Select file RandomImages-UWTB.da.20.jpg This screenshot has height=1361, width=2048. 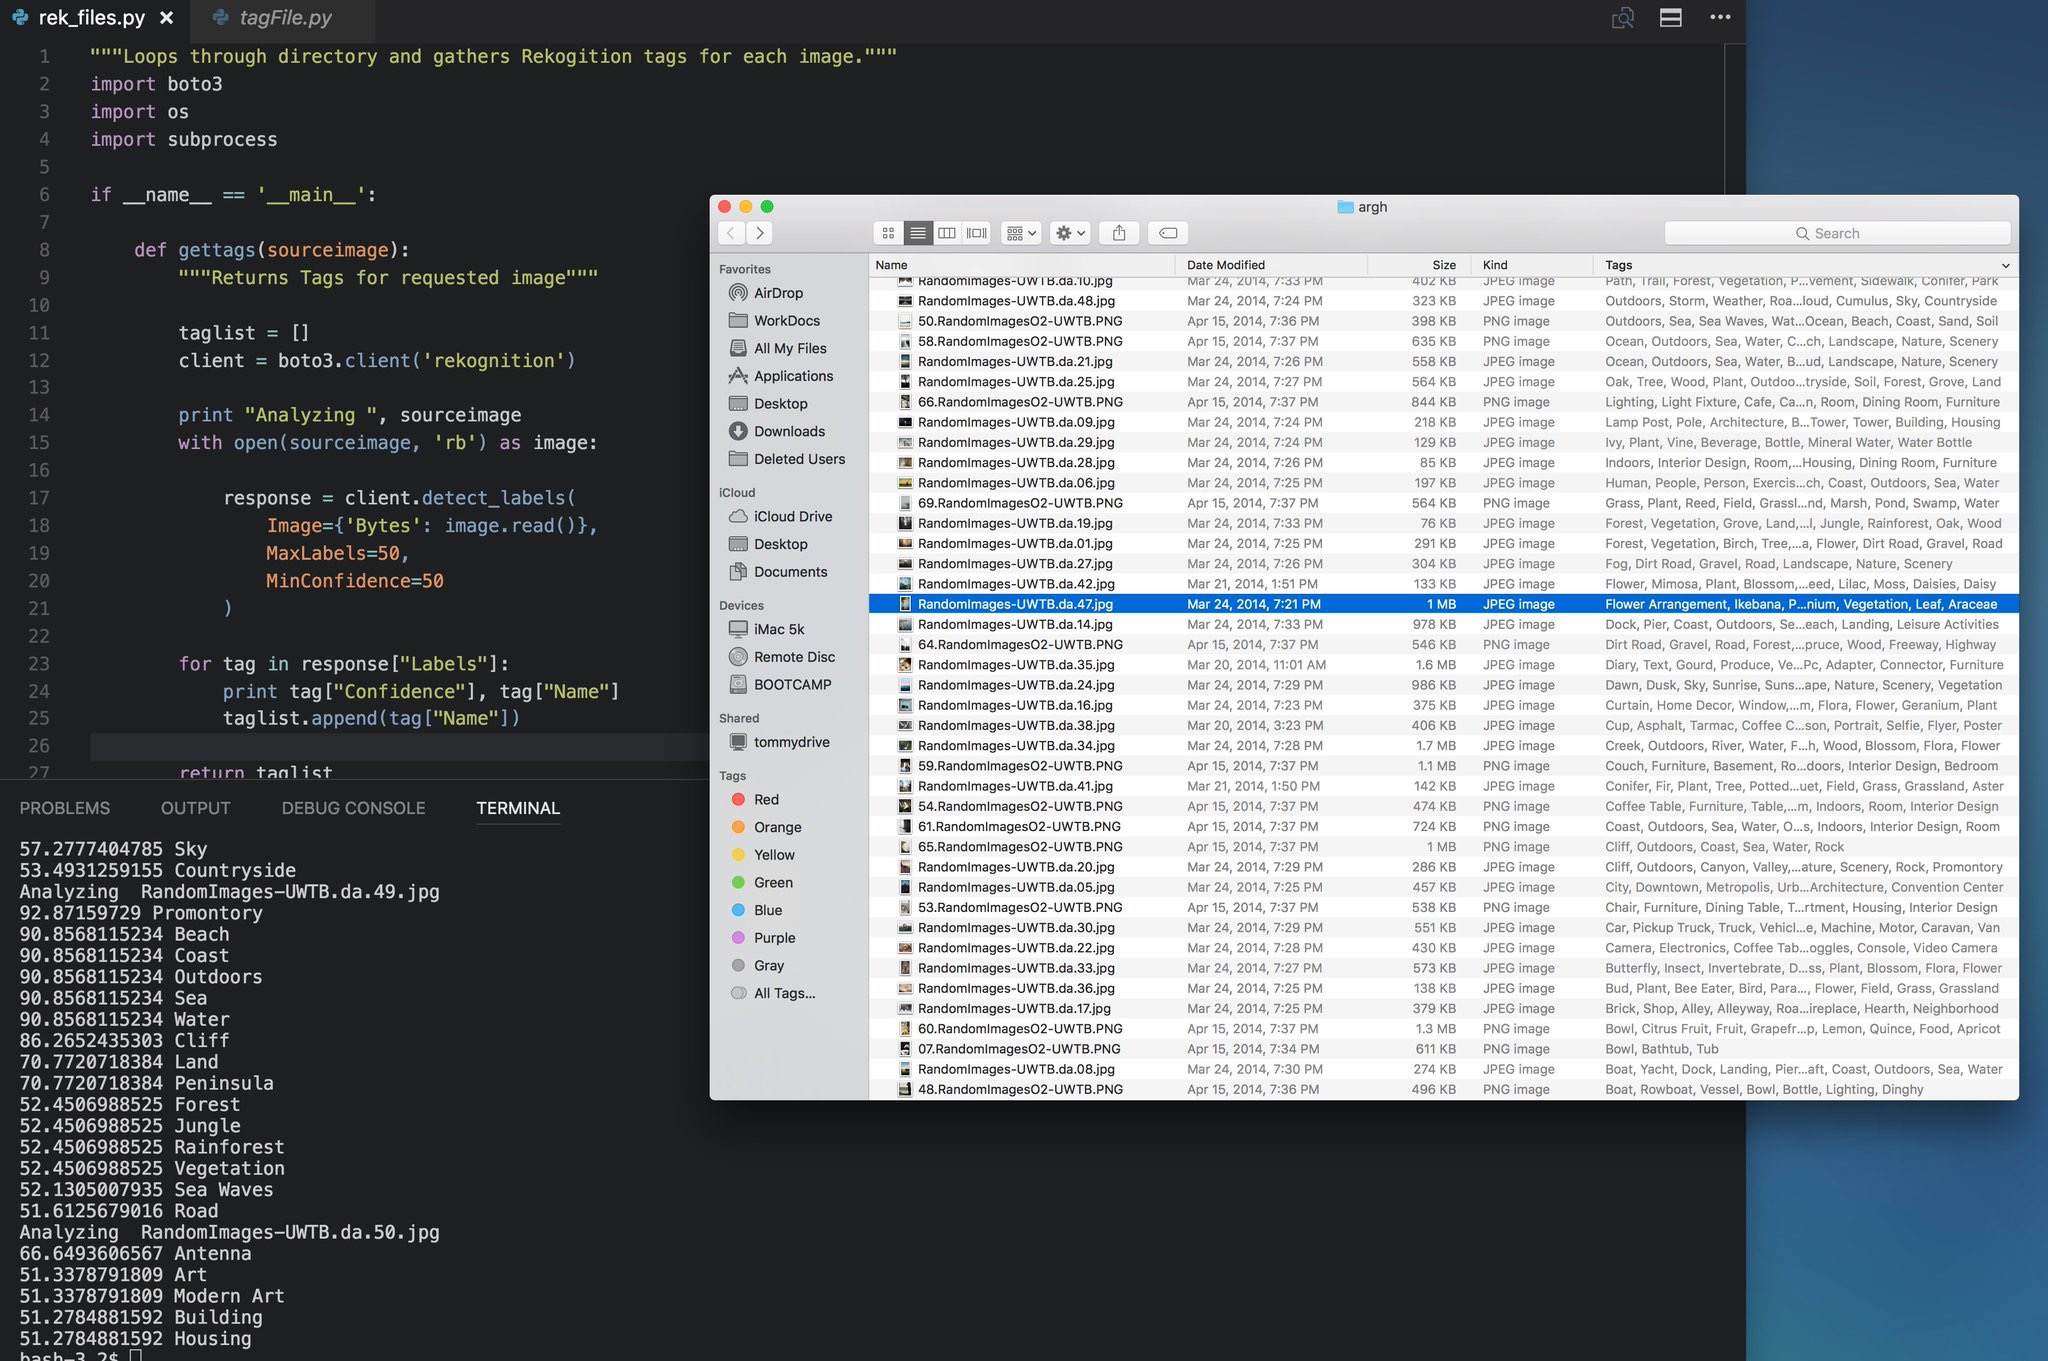coord(1443,867)
